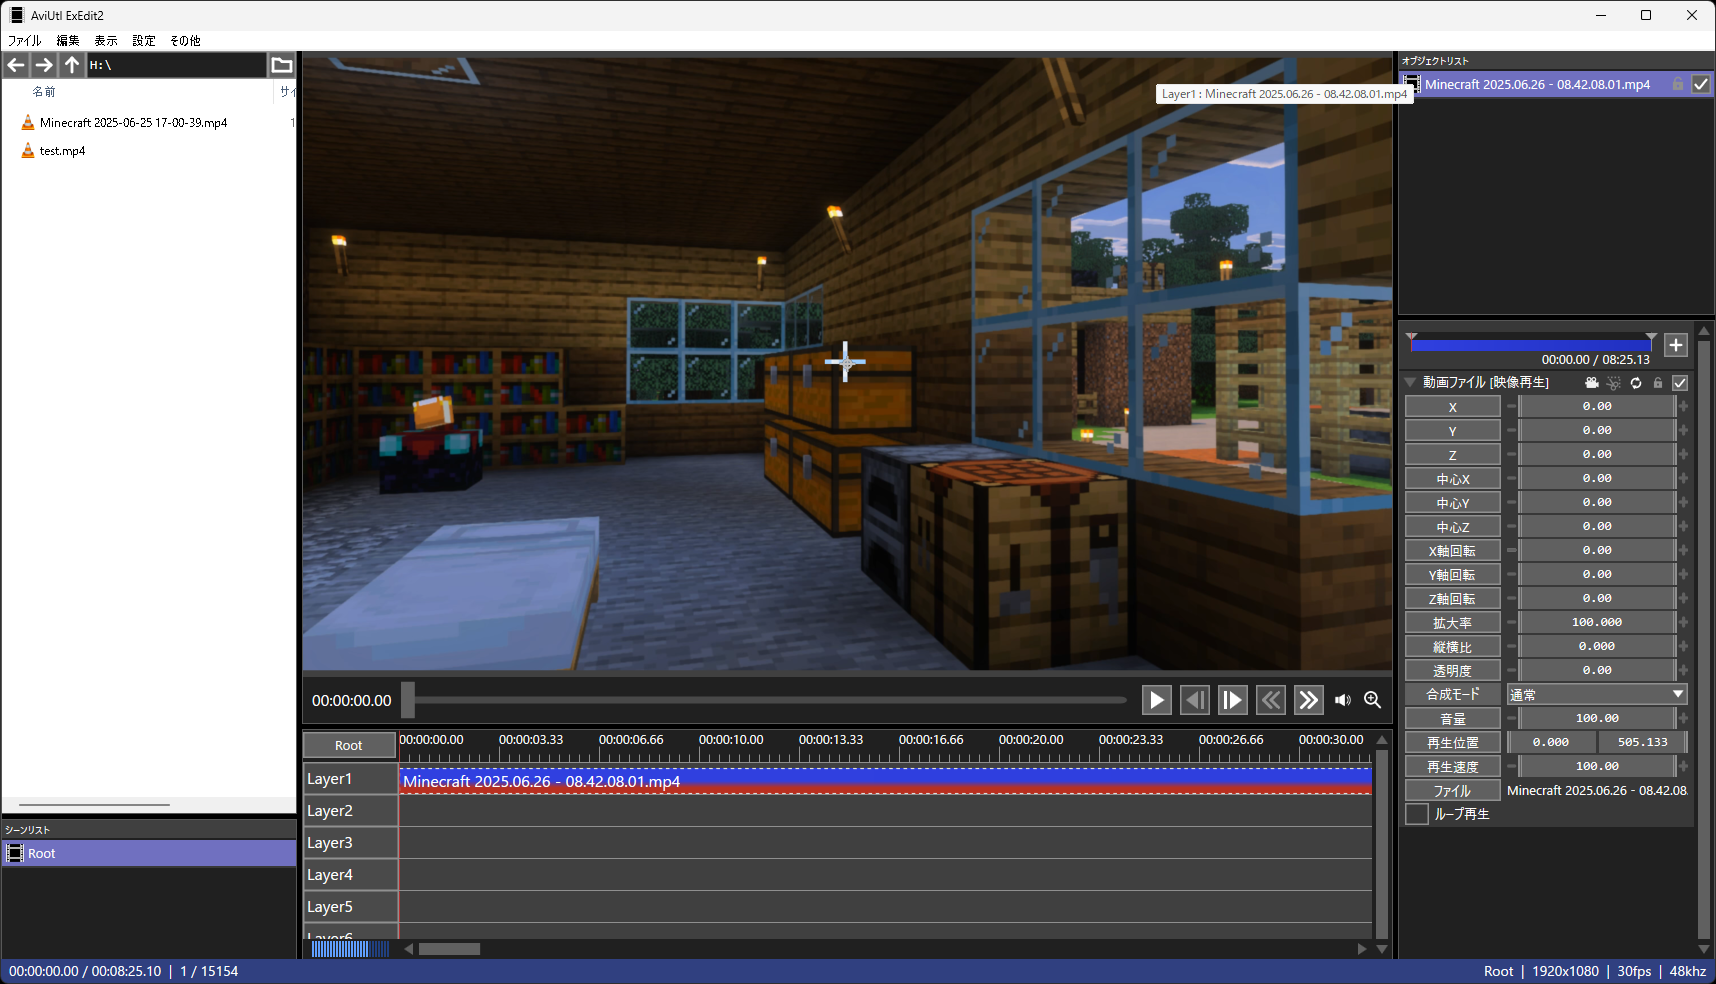
Task: Step forward one frame
Action: (1232, 700)
